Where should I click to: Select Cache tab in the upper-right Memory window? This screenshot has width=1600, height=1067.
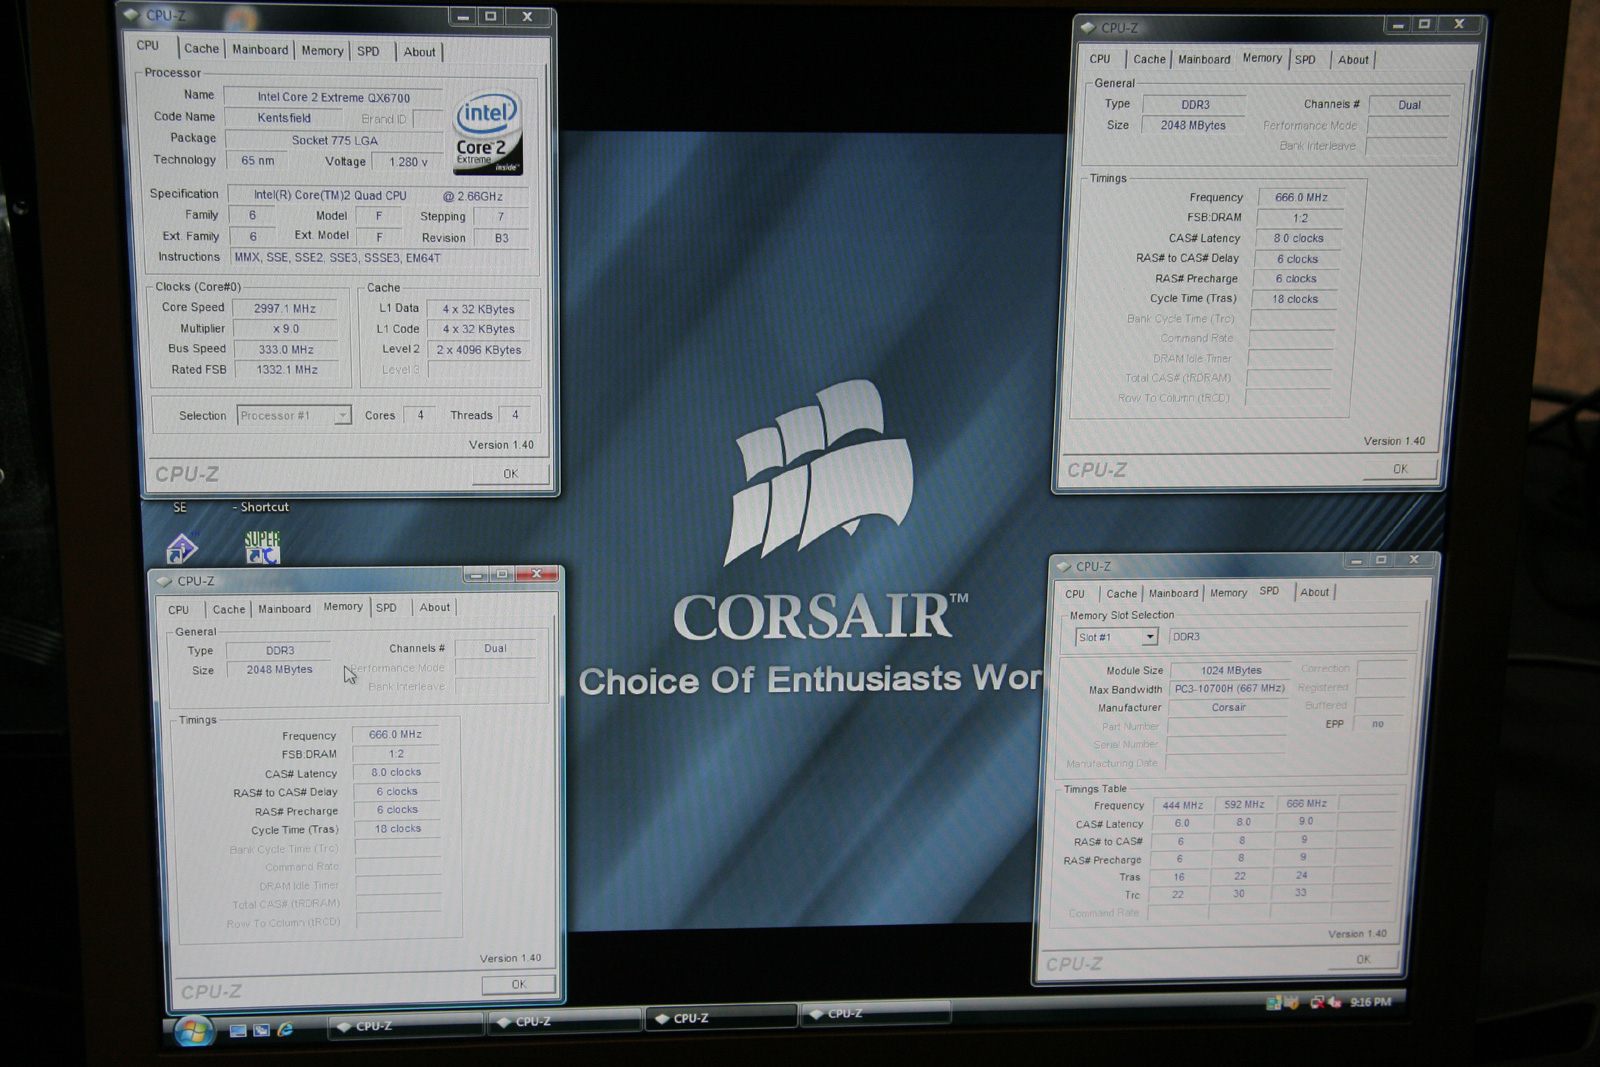pyautogui.click(x=1149, y=59)
